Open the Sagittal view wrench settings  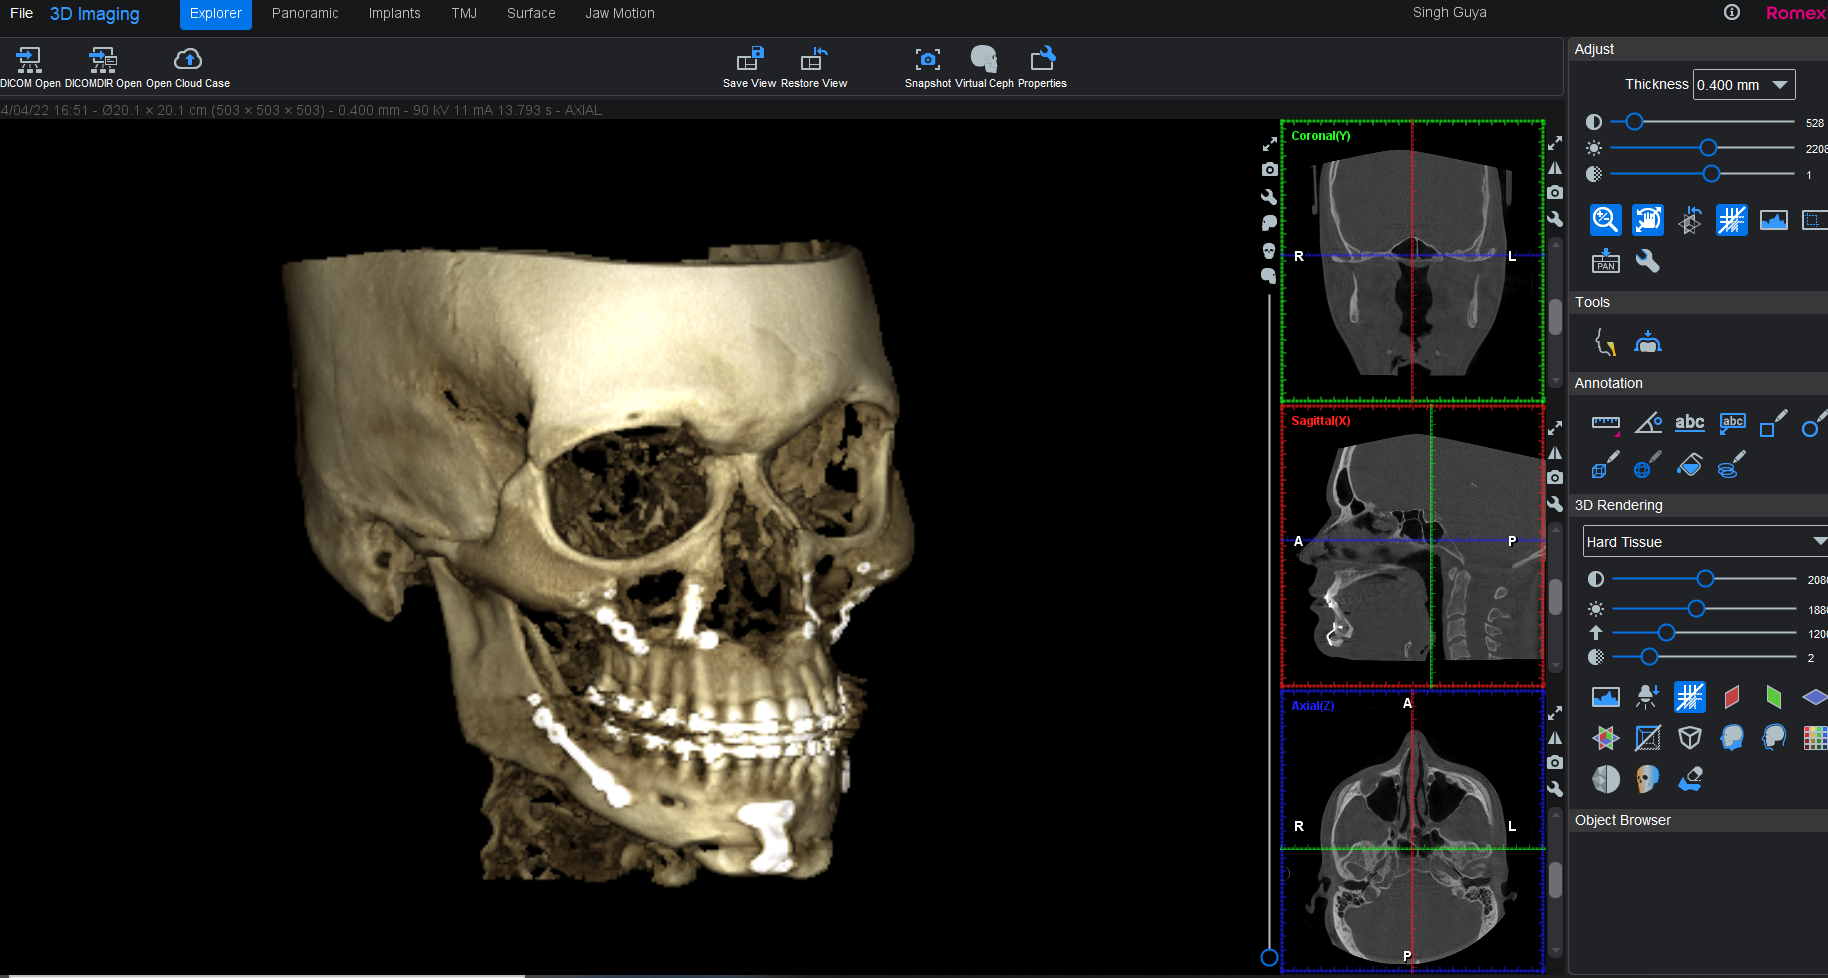(x=1555, y=504)
